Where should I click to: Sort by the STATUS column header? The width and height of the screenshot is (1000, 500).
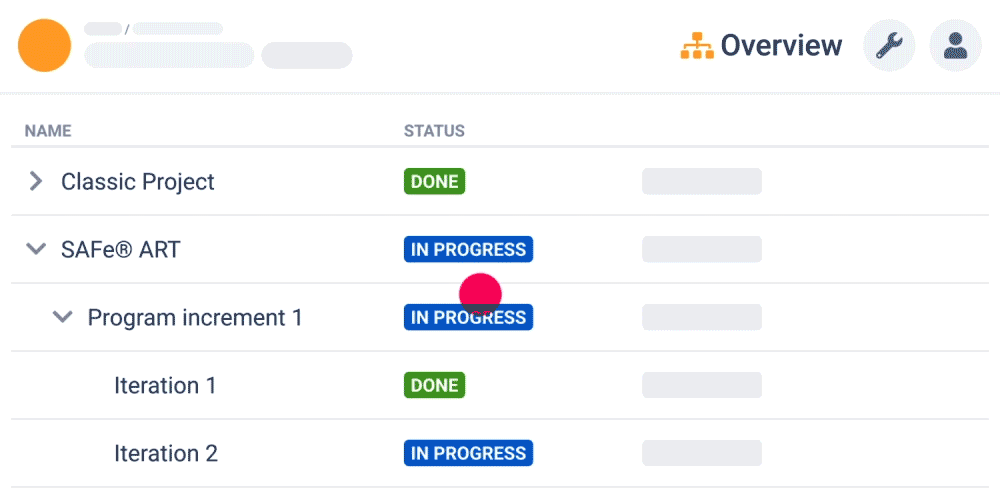(x=434, y=131)
